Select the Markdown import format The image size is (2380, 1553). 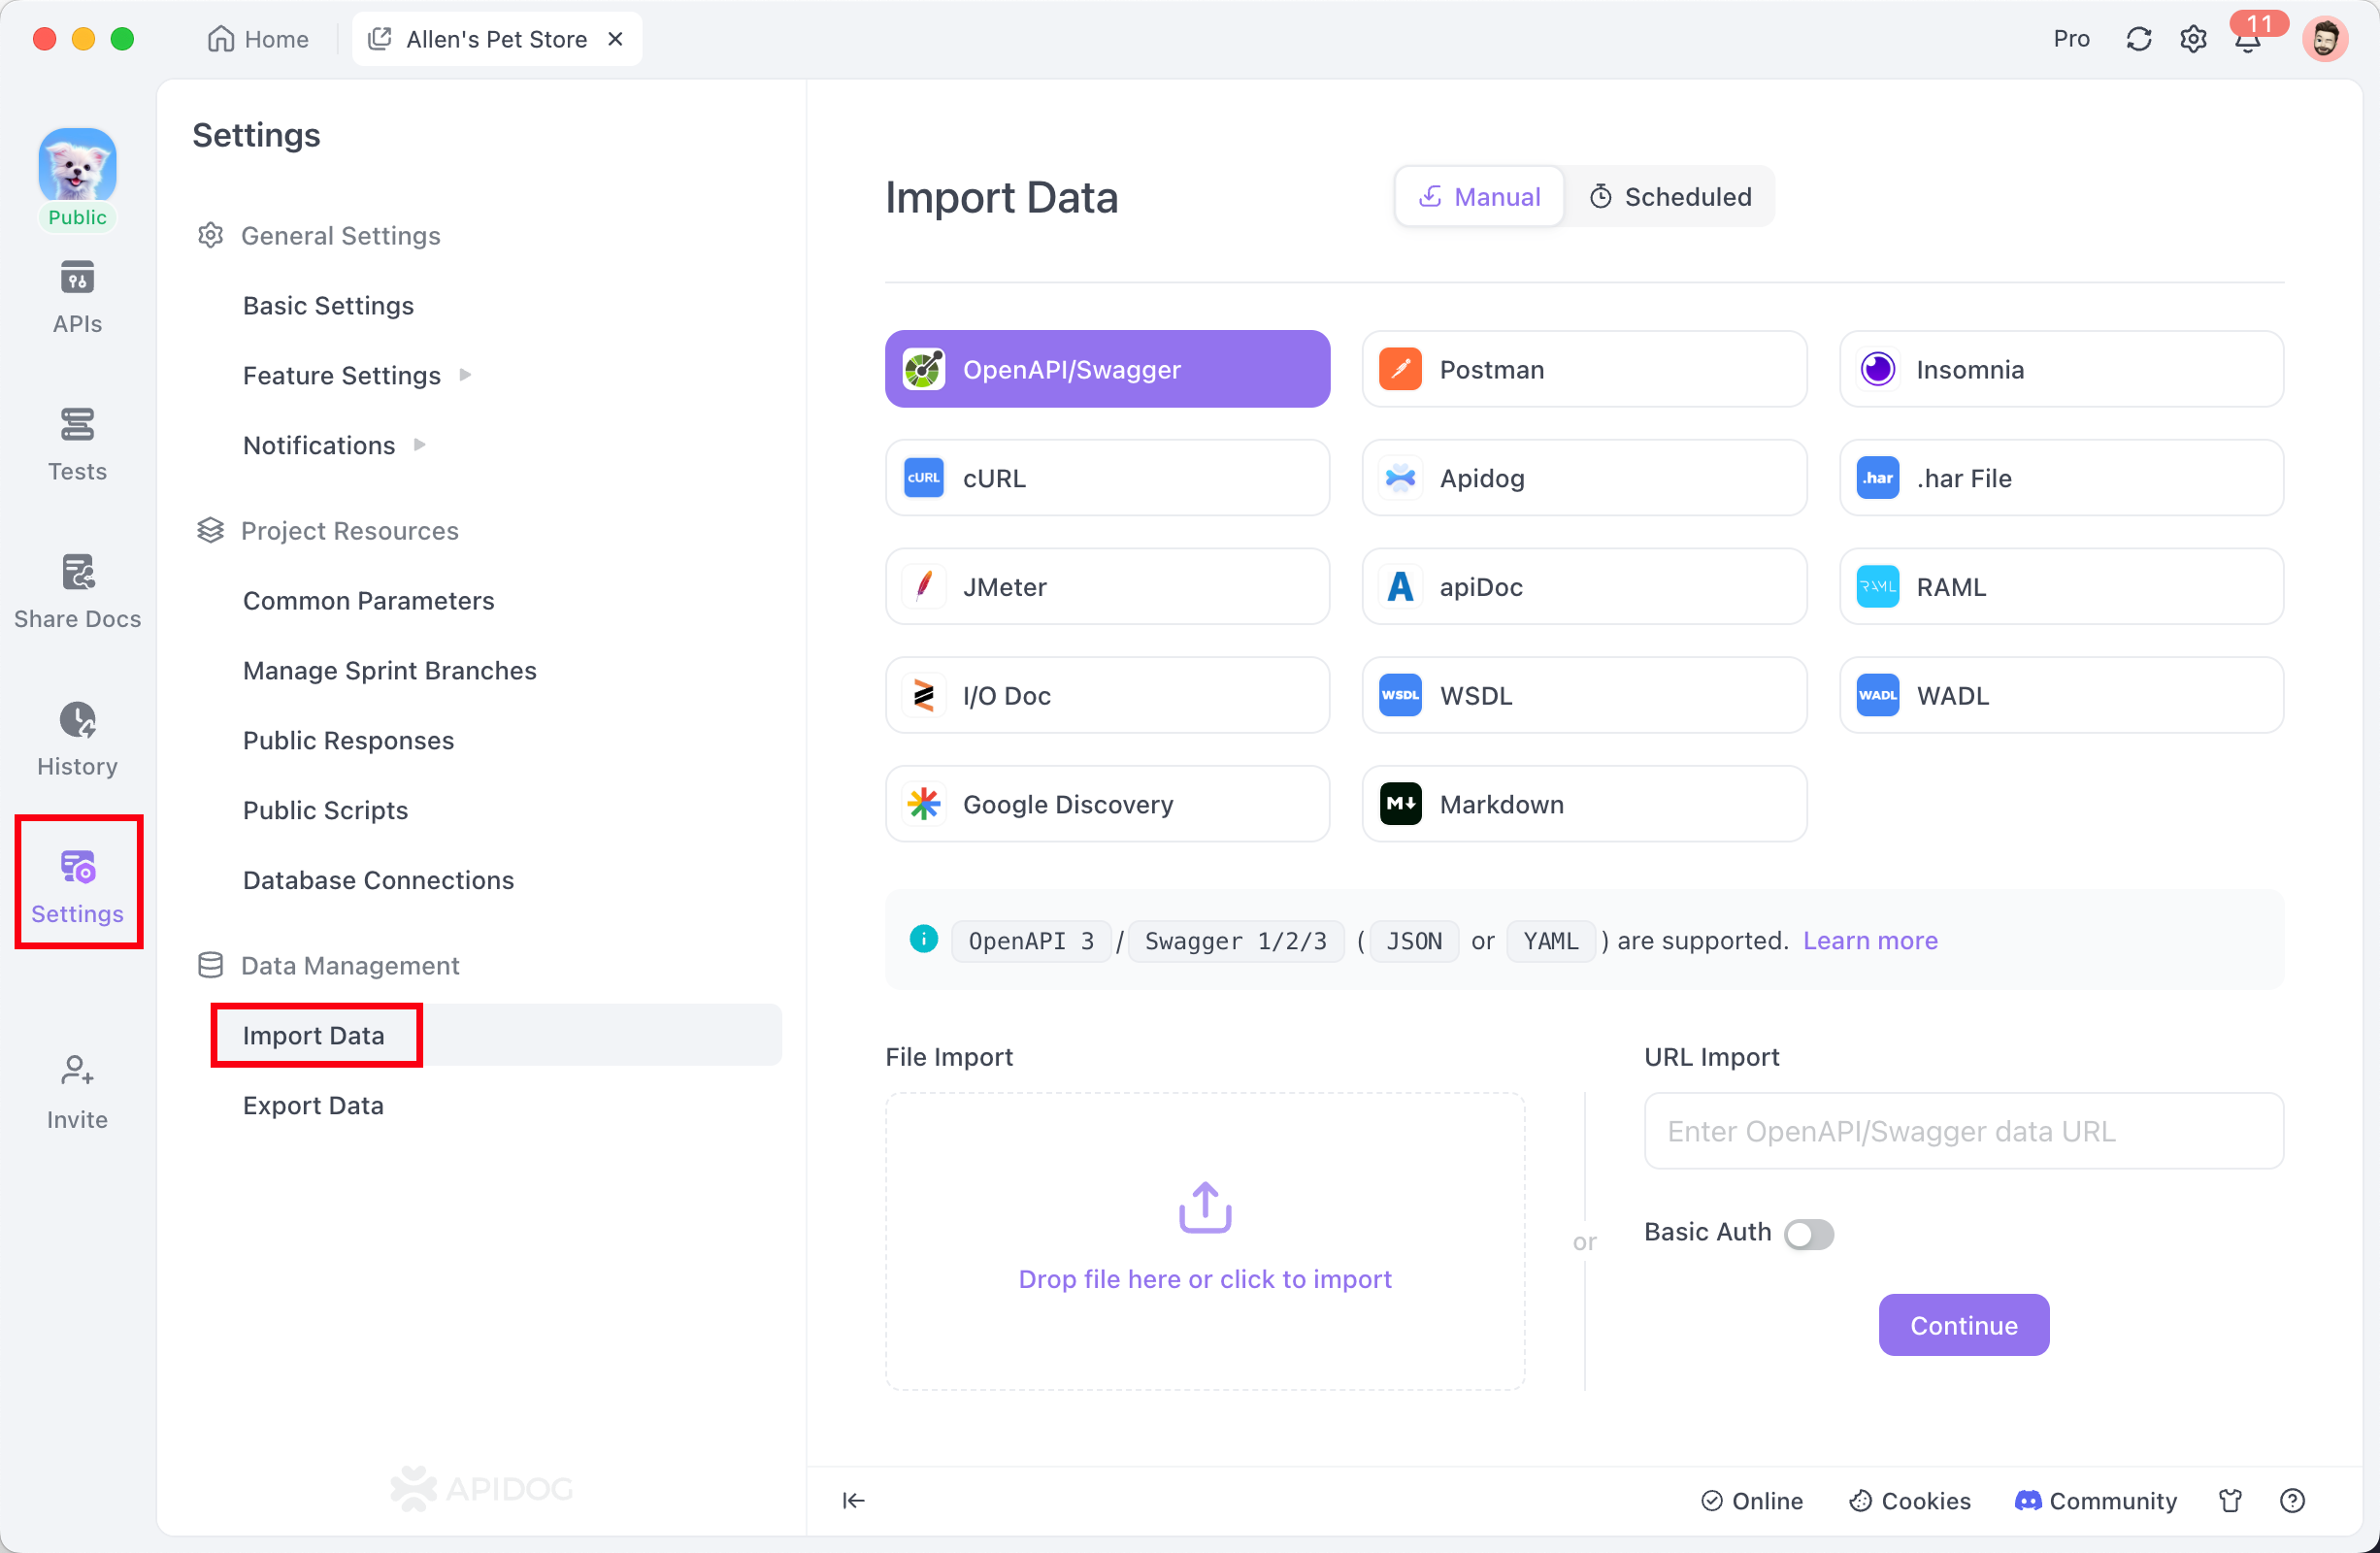pos(1584,804)
